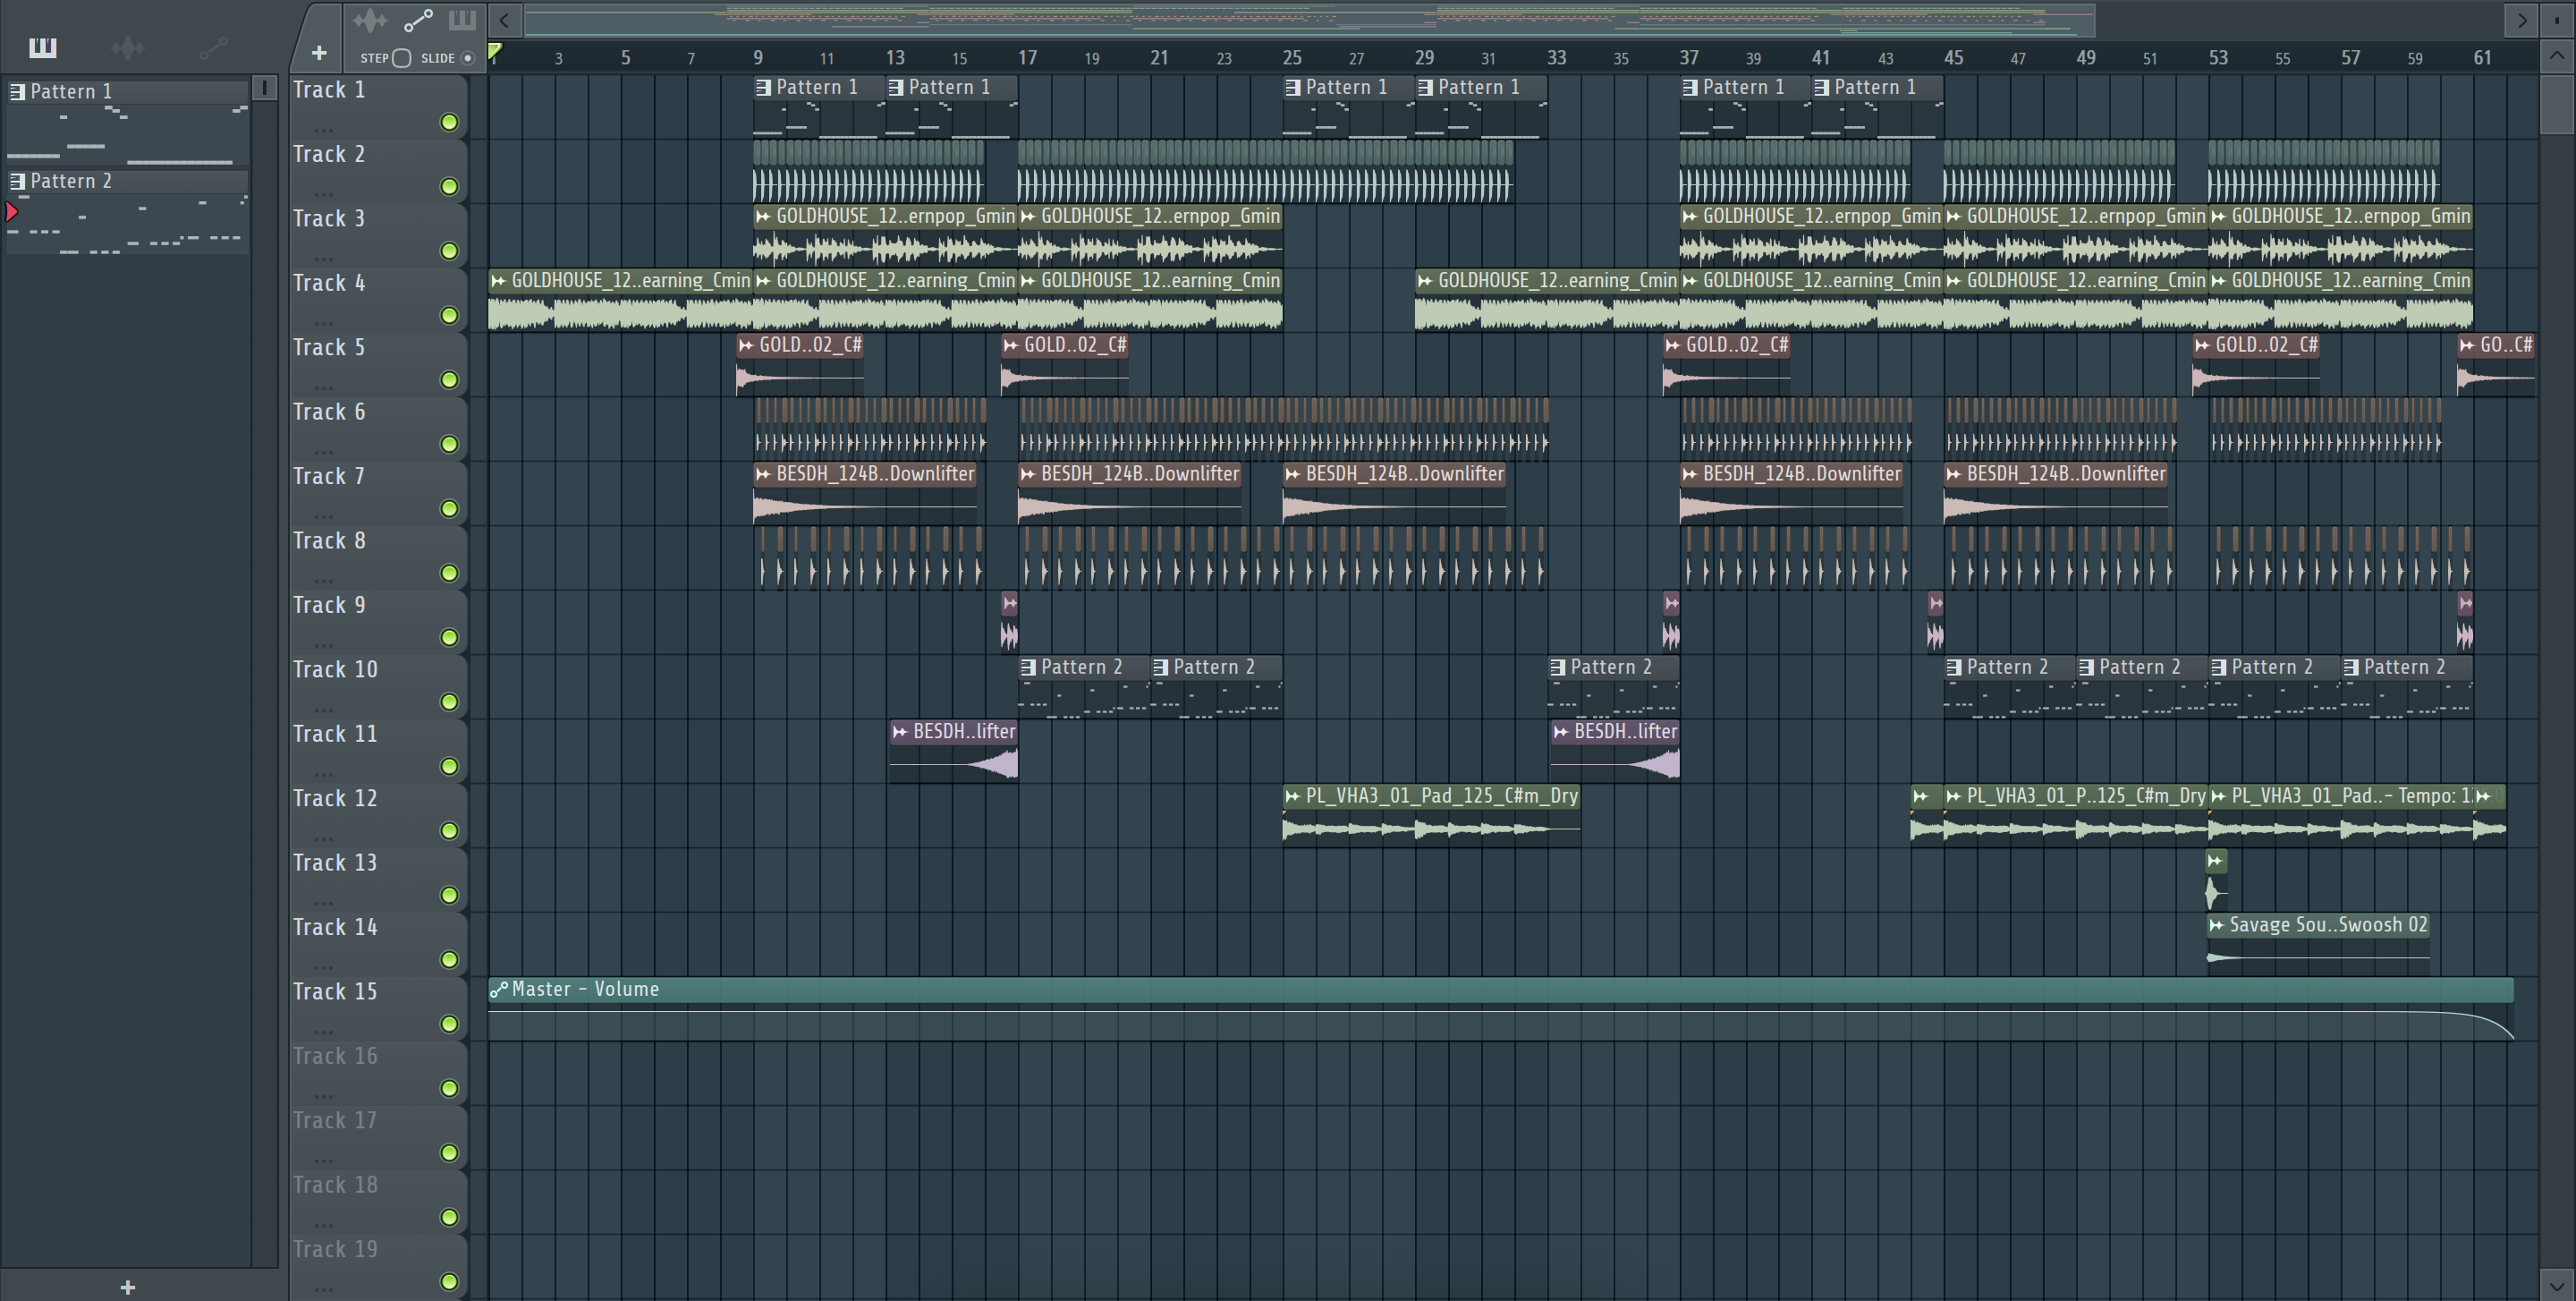
Task: Mute Track 15 with its green LED
Action: [x=450, y=1024]
